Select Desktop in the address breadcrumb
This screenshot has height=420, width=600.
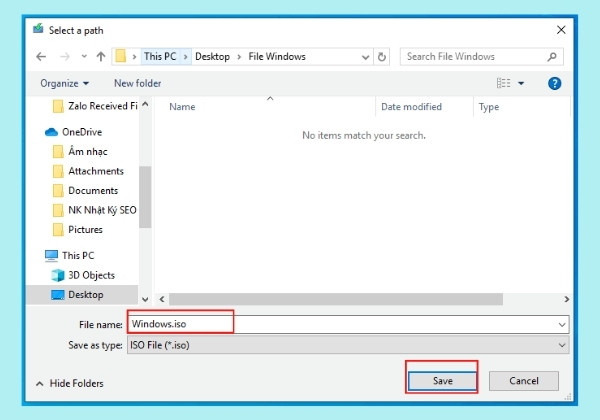tap(212, 57)
